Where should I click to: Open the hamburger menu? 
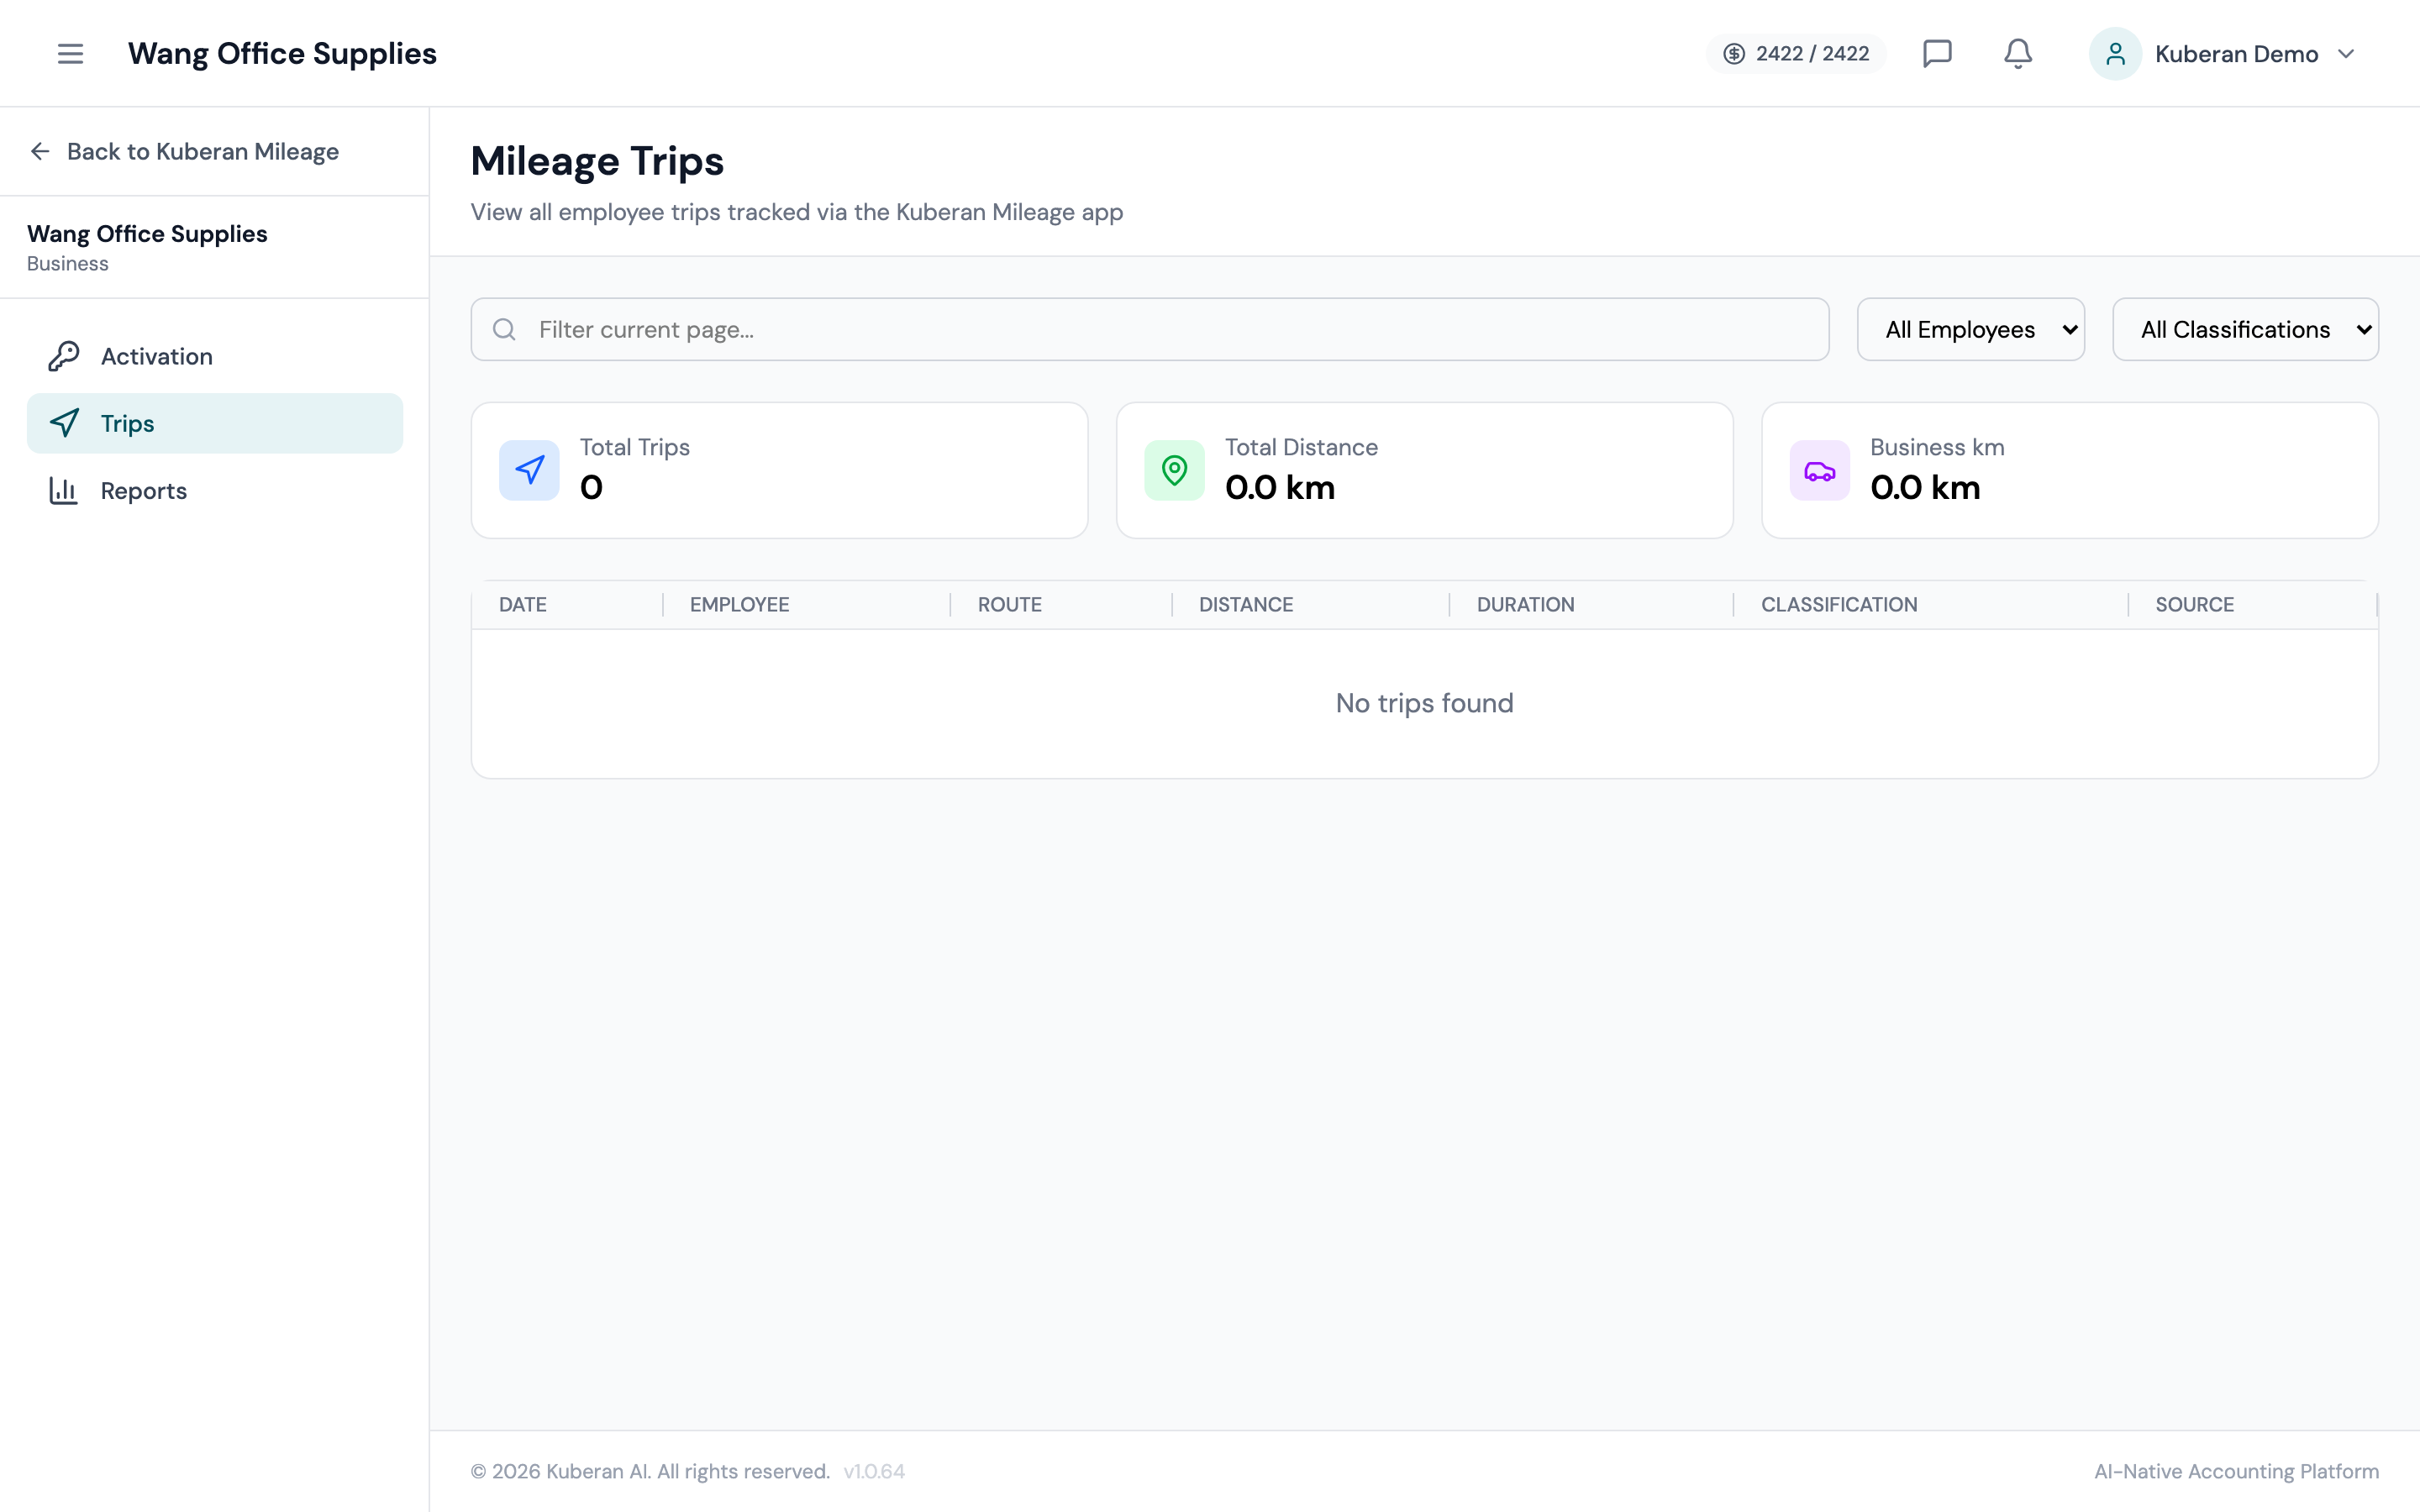[x=70, y=53]
